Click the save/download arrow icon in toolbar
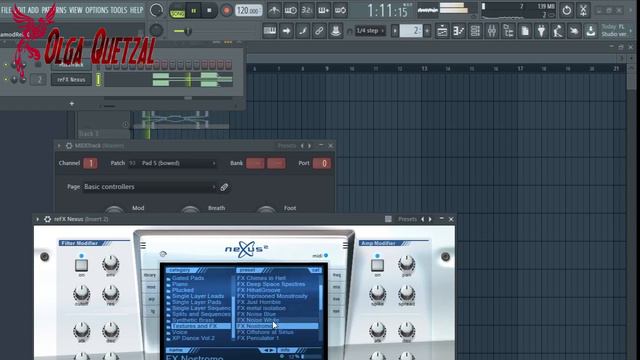The width and height of the screenshot is (640, 360). [591, 31]
